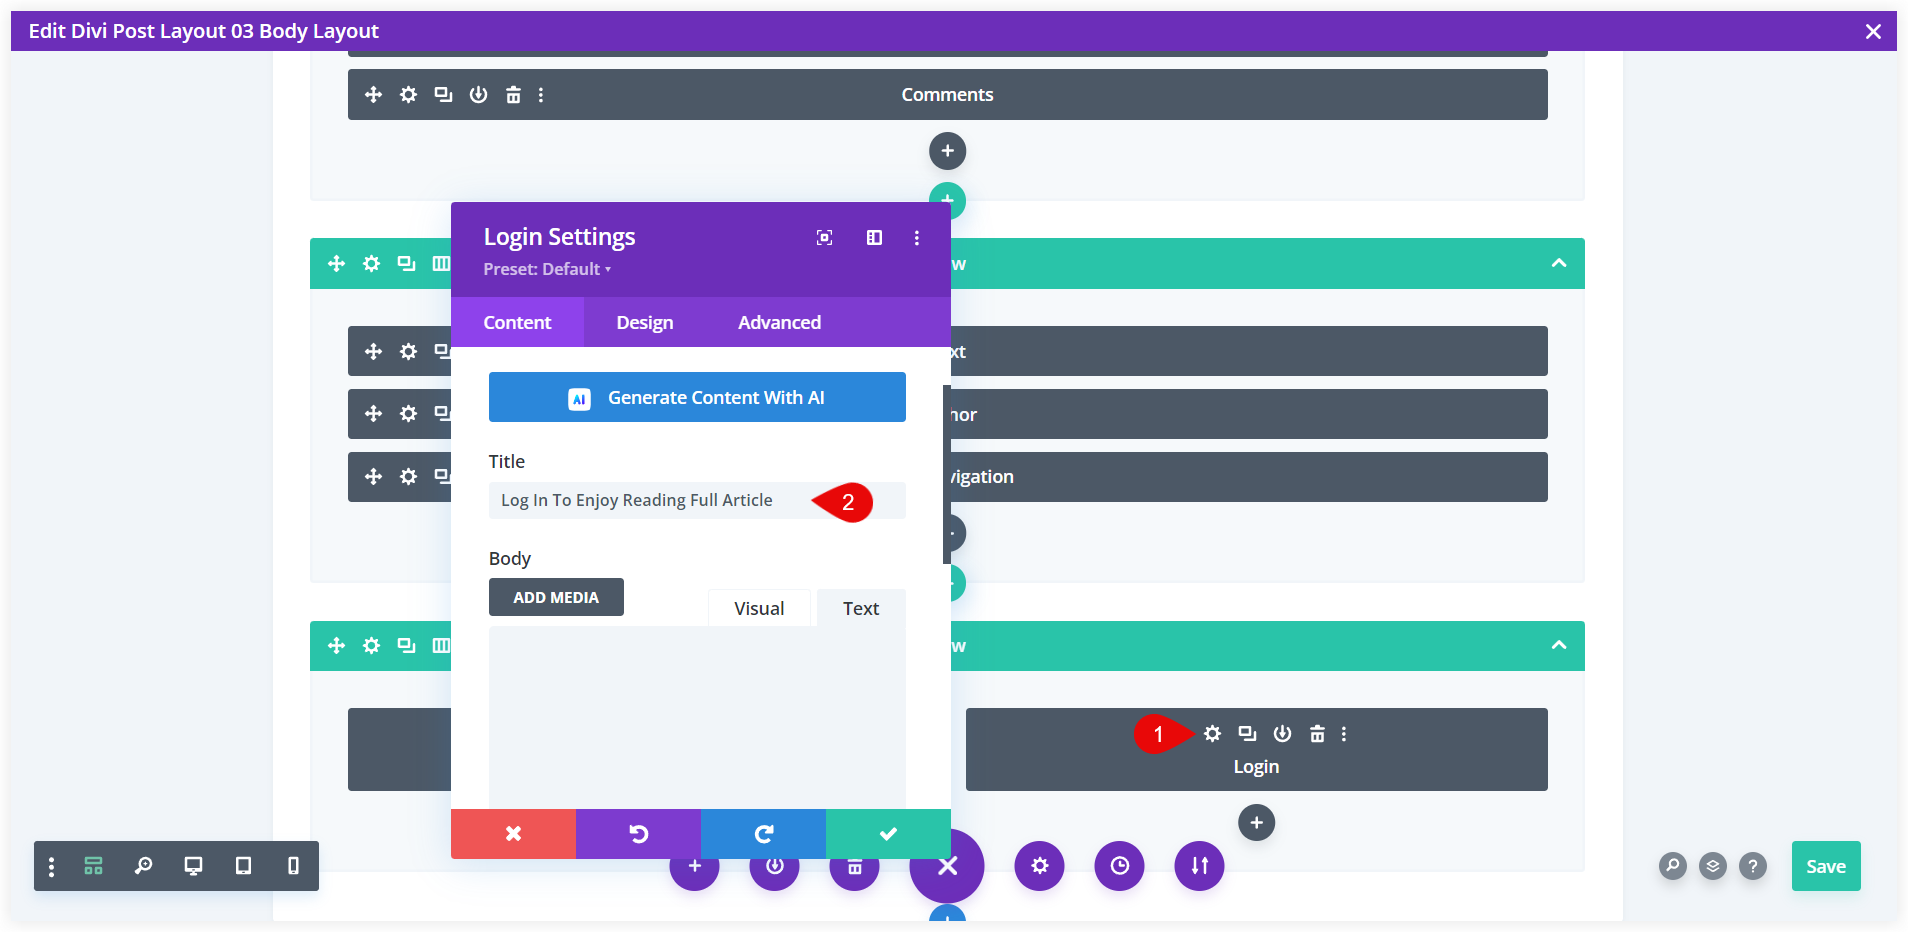
Task: Change column structure of second row
Action: (441, 645)
